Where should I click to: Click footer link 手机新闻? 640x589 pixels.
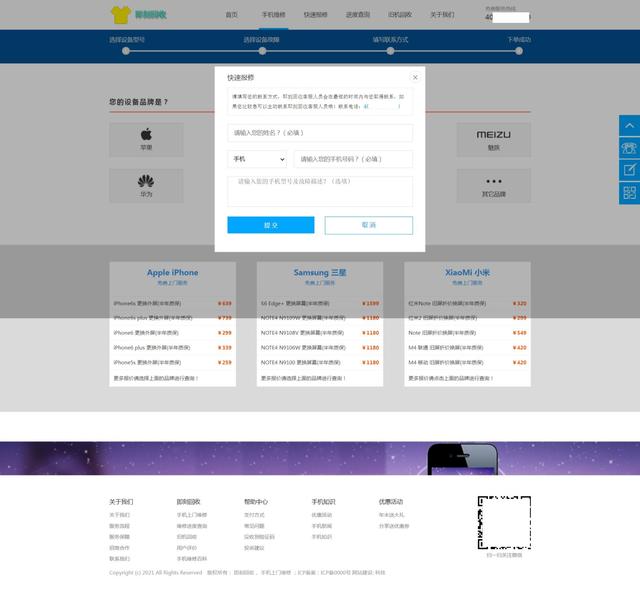(x=322, y=526)
